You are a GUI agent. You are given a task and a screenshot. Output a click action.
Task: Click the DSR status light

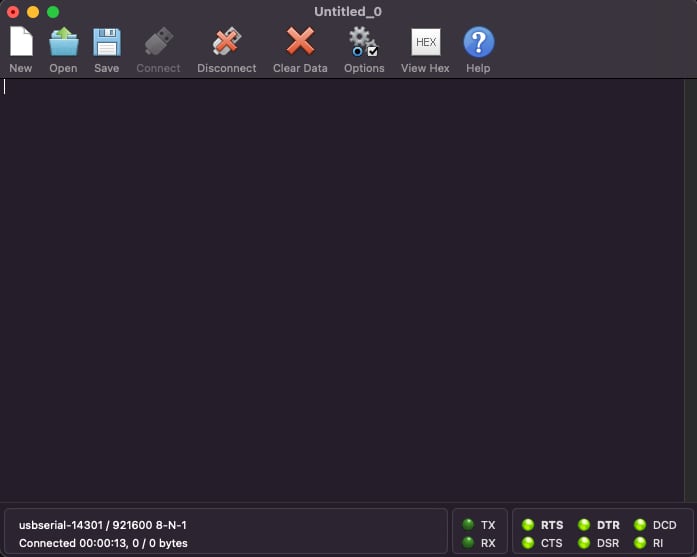[584, 543]
